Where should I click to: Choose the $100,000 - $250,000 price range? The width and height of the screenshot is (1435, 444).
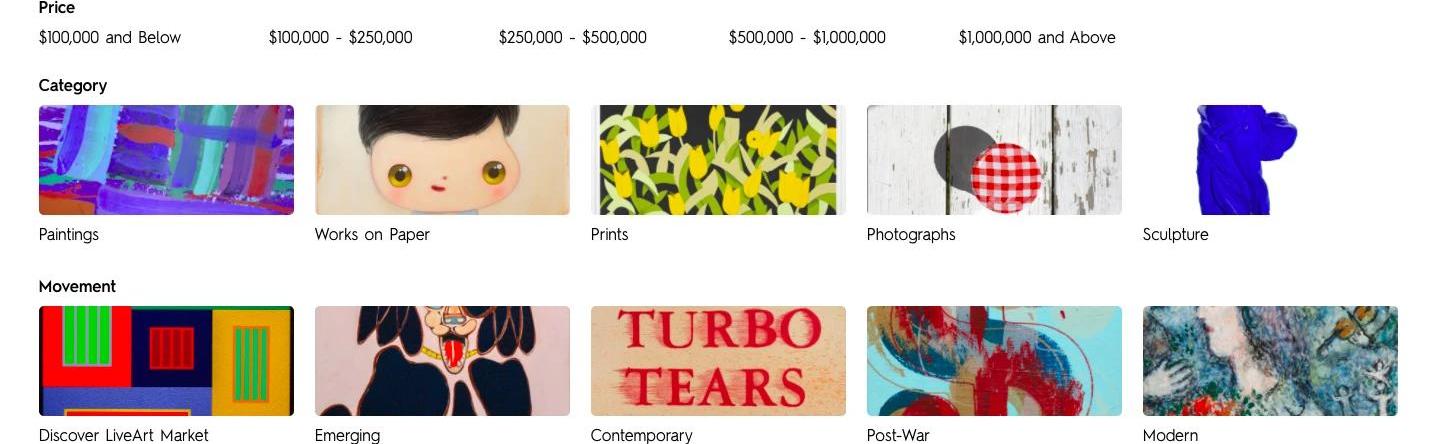point(341,38)
